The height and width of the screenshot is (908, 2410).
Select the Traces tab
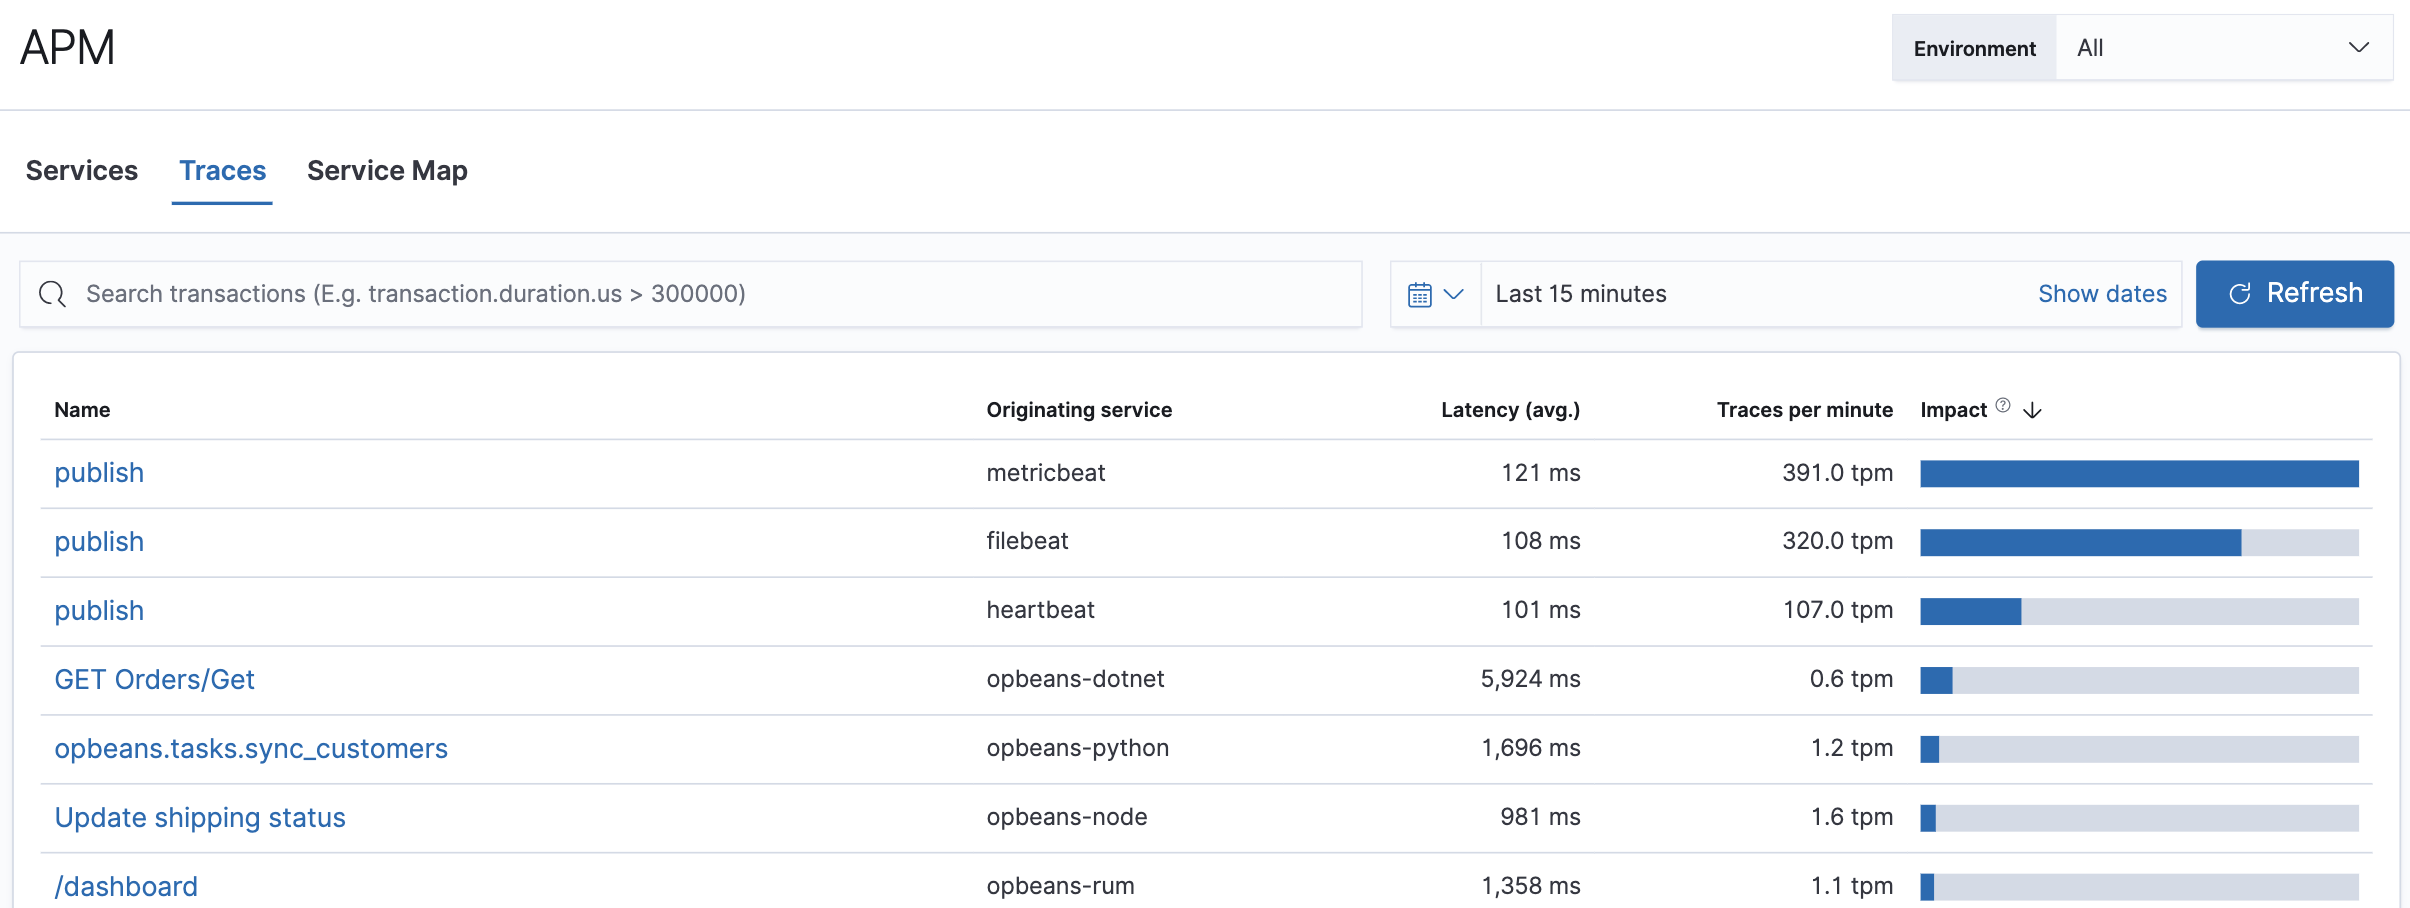coord(222,170)
